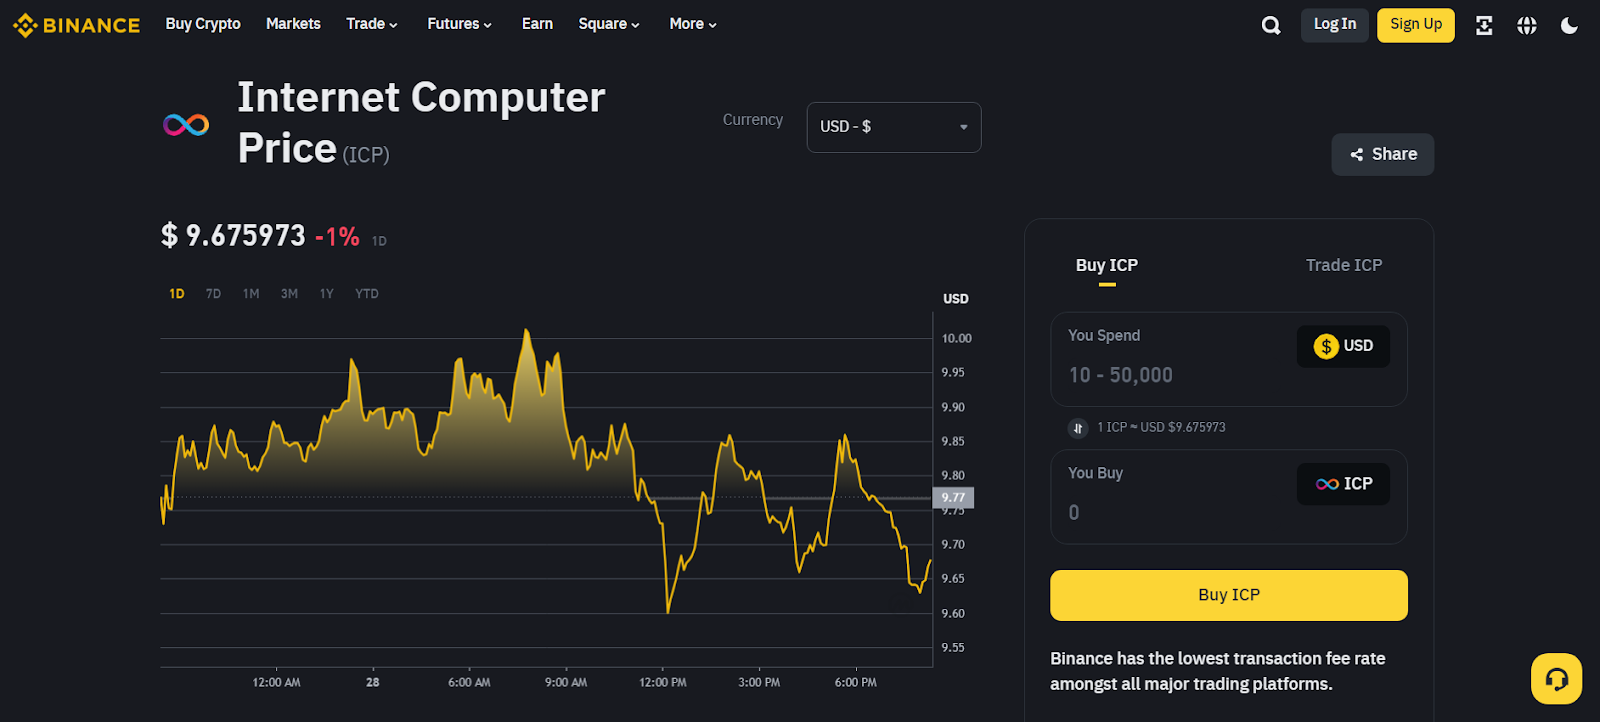Click the Internet Computer Price heading
Image resolution: width=1600 pixels, height=722 pixels.
[421, 123]
